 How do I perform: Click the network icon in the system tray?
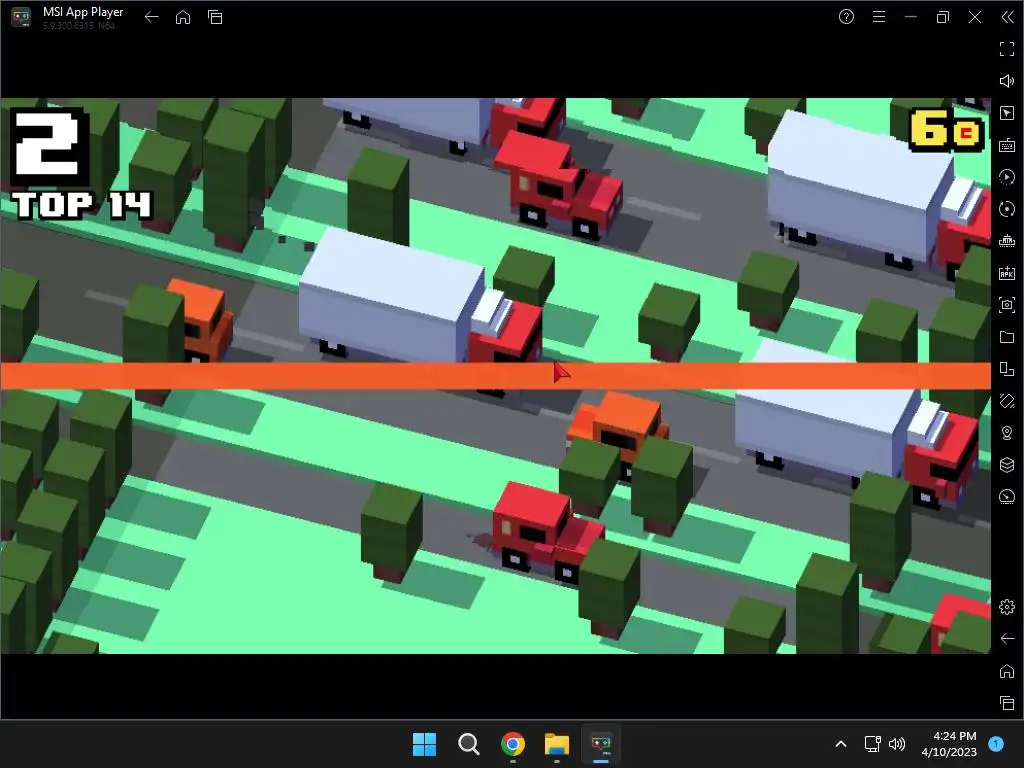point(872,744)
